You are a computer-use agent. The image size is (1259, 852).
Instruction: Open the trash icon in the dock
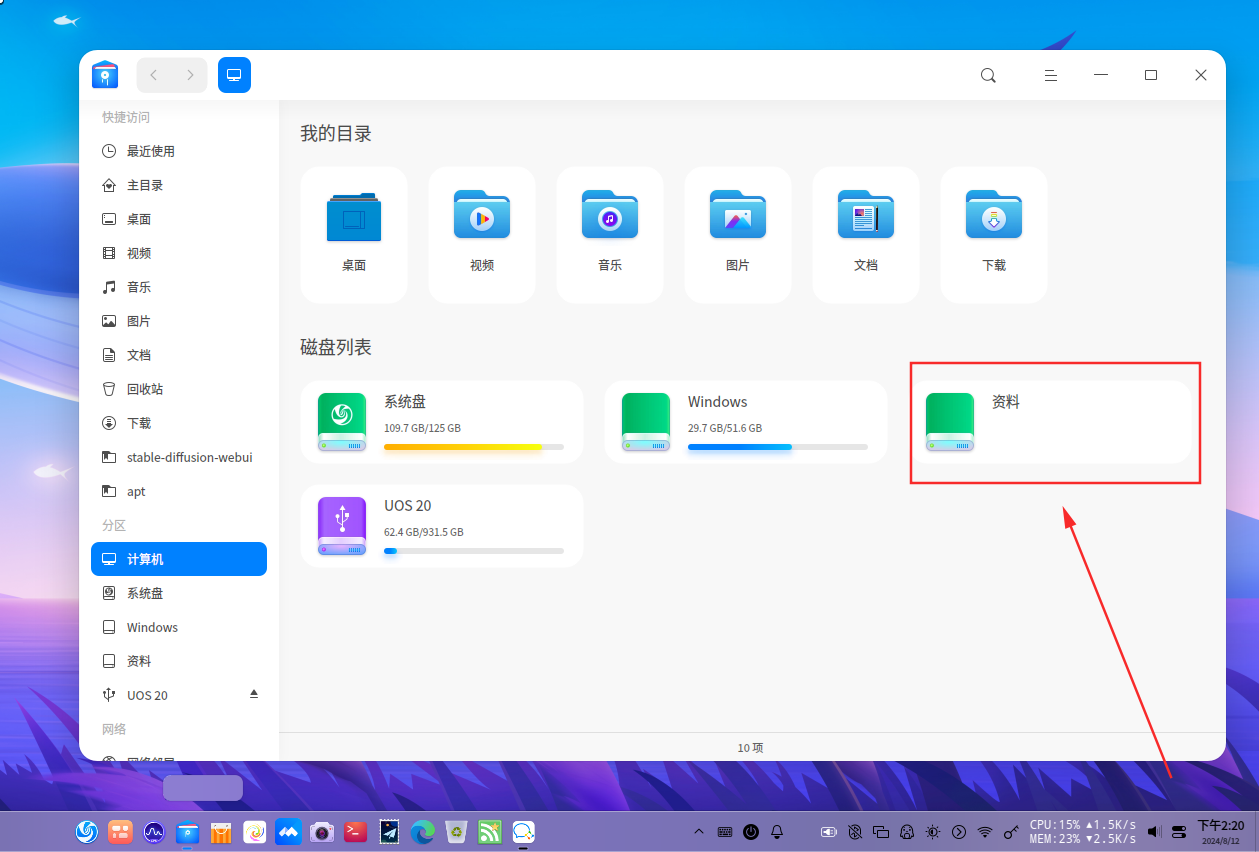(x=456, y=831)
